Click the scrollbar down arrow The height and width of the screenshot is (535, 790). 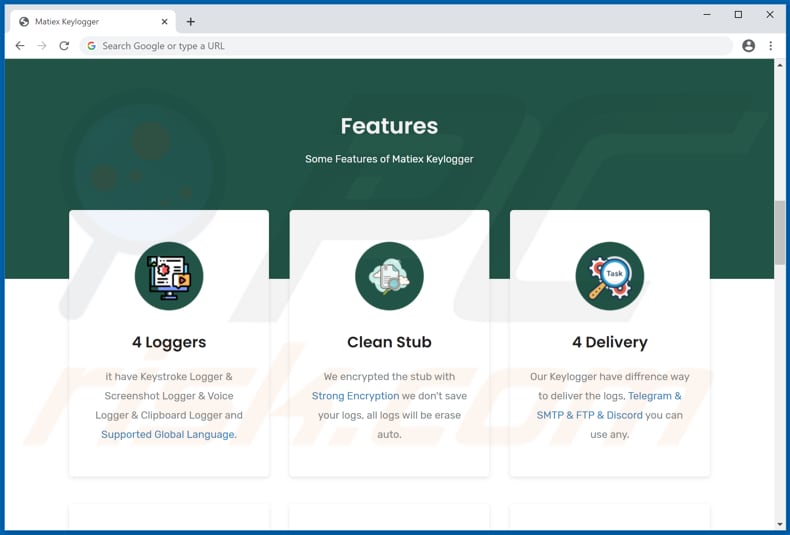779,524
